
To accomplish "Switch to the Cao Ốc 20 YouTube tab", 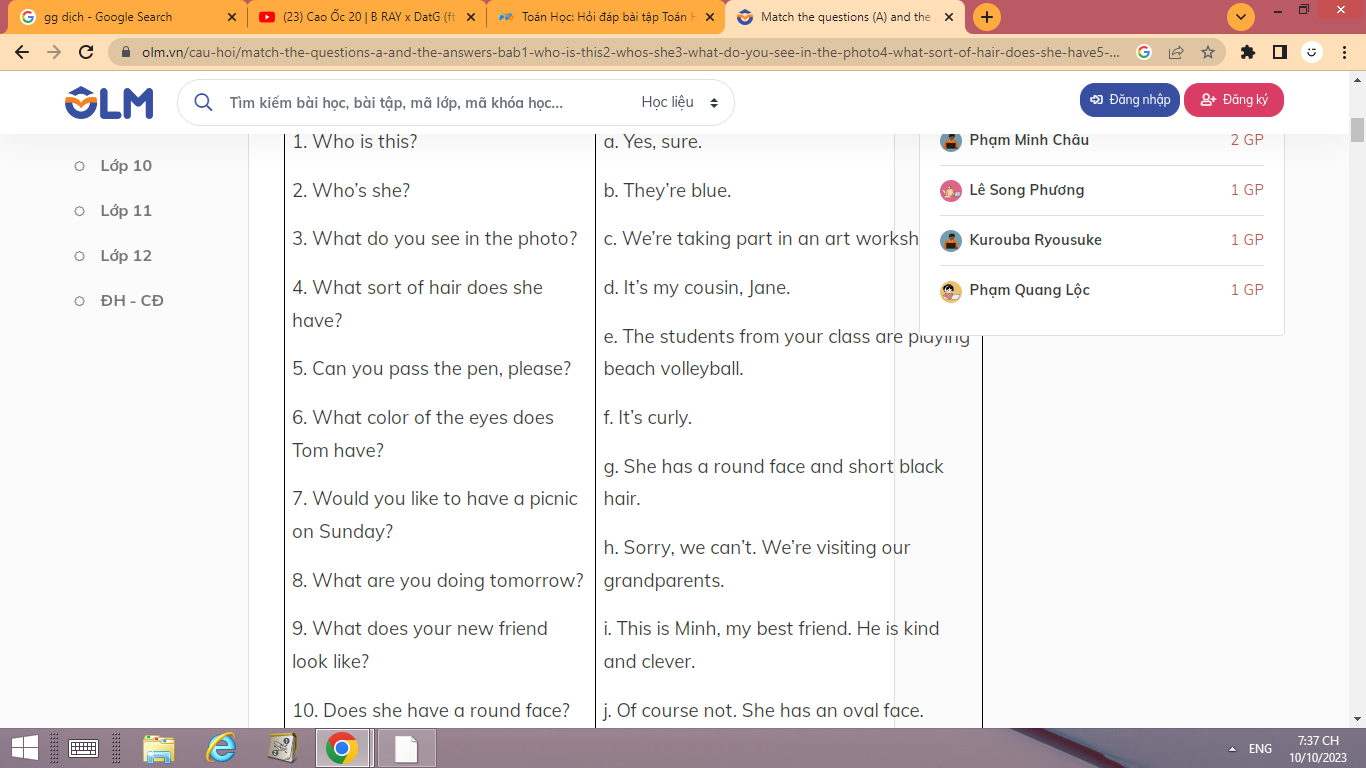I will [365, 17].
